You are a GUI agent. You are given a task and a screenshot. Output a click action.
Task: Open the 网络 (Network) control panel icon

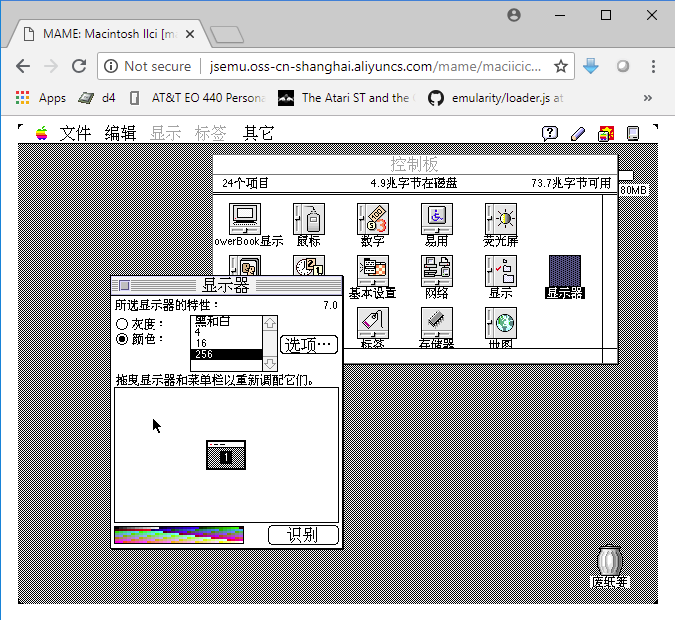[436, 273]
